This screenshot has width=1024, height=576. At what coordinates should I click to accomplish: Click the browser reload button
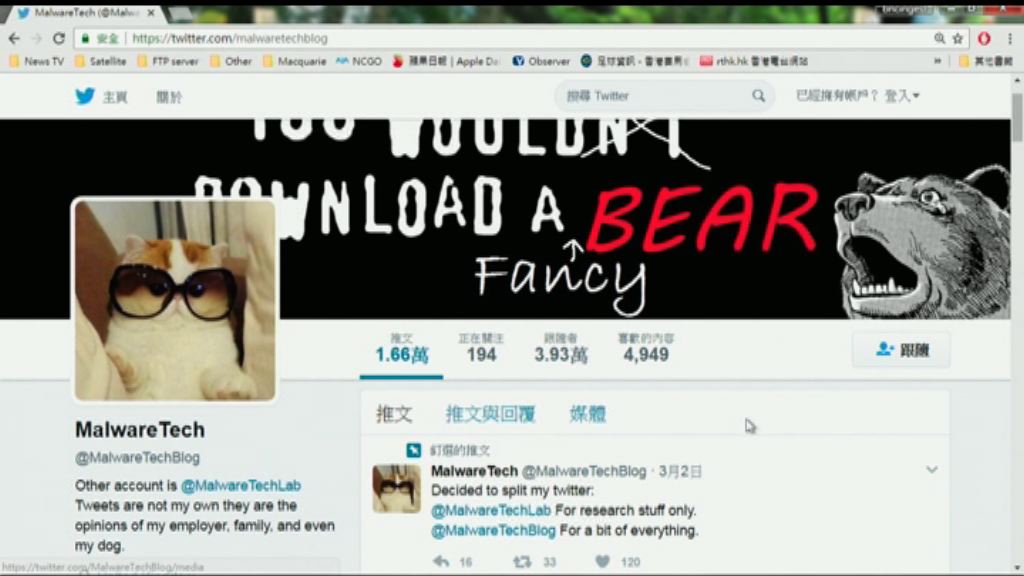[x=59, y=38]
